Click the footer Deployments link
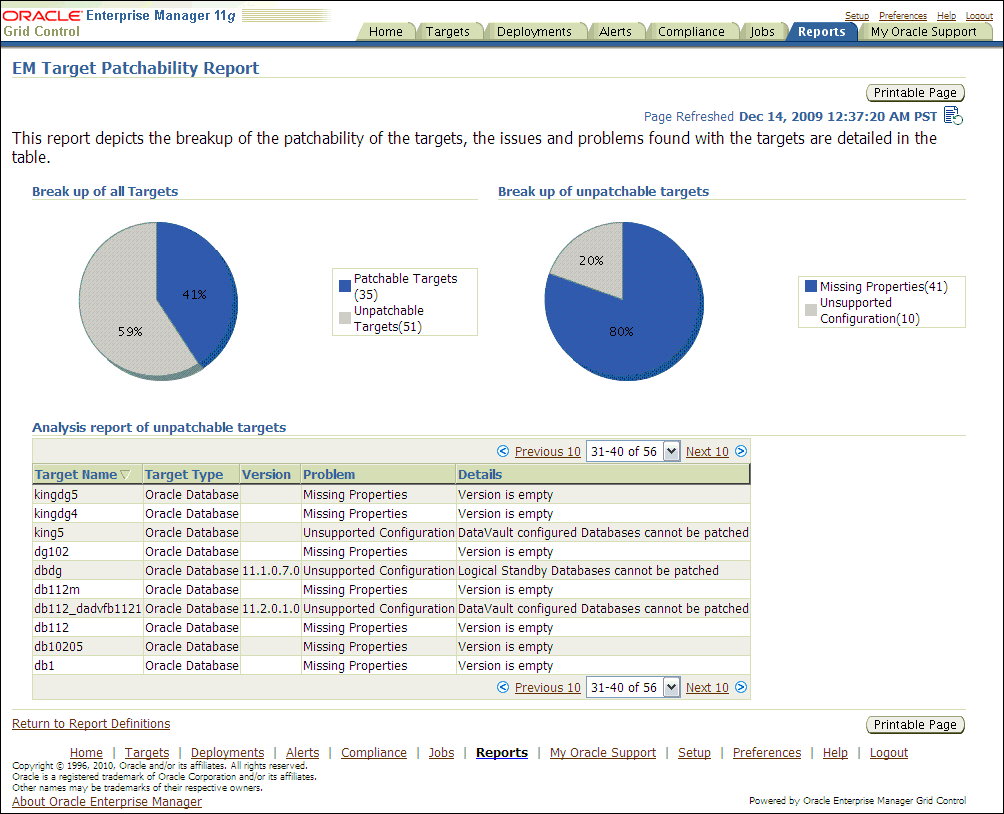 (x=227, y=753)
